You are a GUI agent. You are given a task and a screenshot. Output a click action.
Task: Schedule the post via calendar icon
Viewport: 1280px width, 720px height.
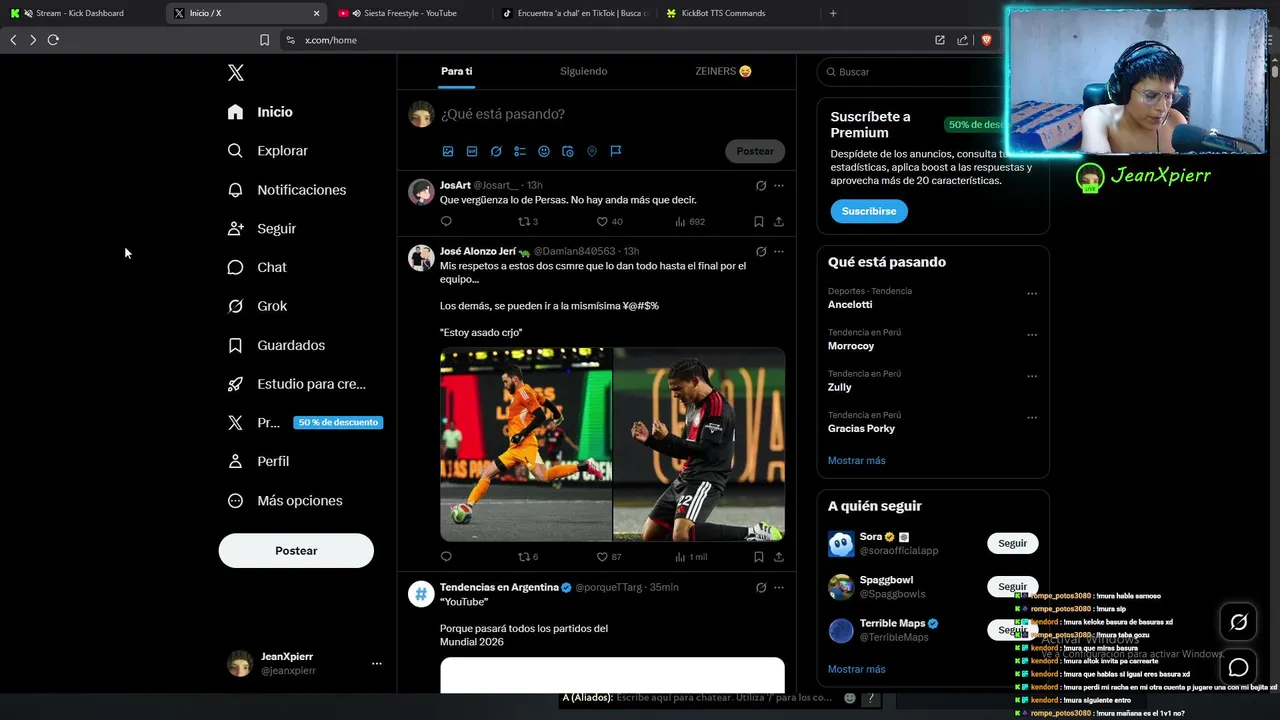(x=568, y=151)
